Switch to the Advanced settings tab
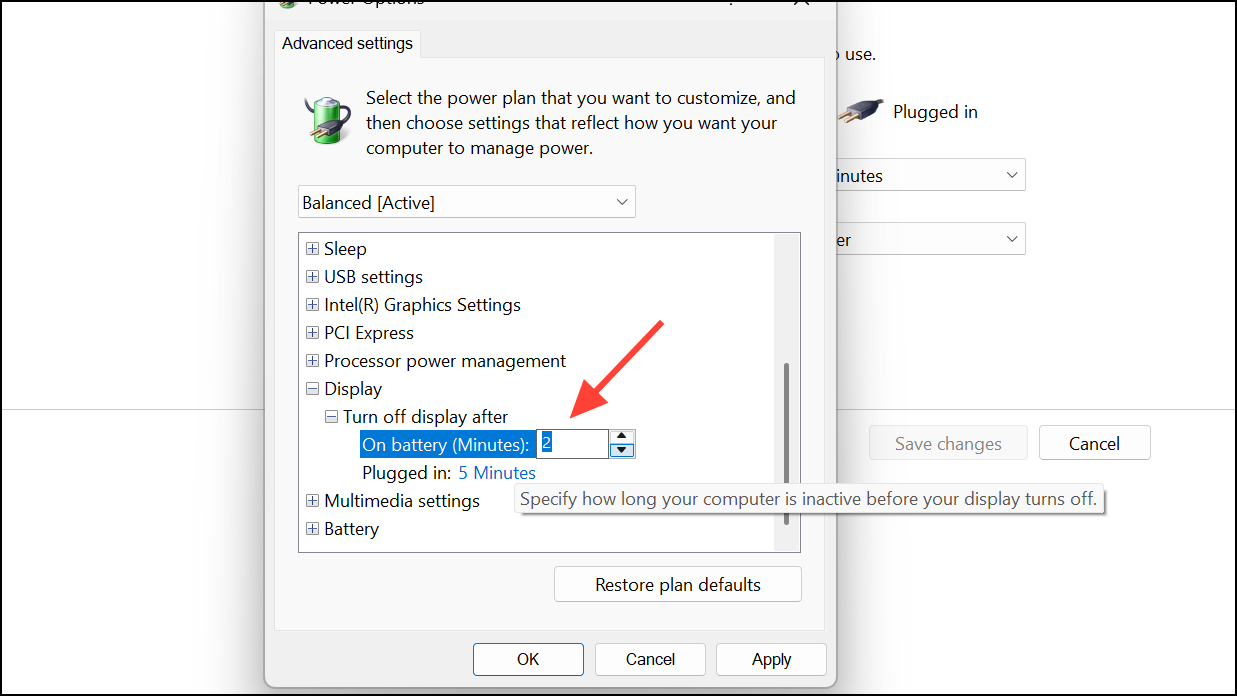 [347, 43]
